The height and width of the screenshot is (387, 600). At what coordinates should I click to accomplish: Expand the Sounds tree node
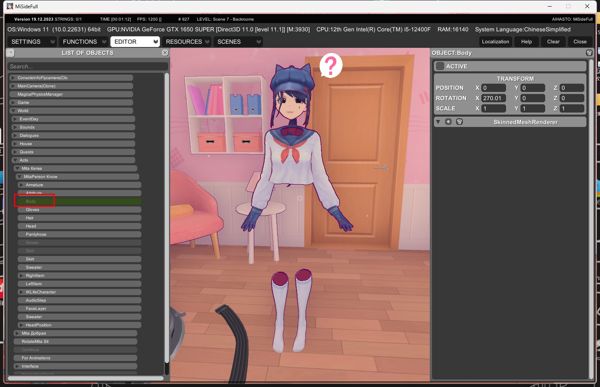click(15, 127)
